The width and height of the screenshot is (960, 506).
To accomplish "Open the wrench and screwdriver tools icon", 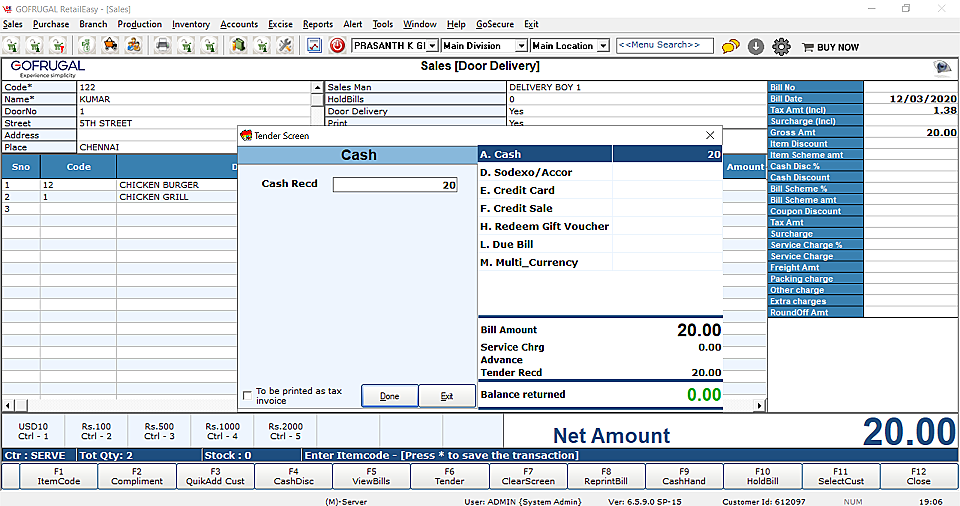I will coord(285,45).
